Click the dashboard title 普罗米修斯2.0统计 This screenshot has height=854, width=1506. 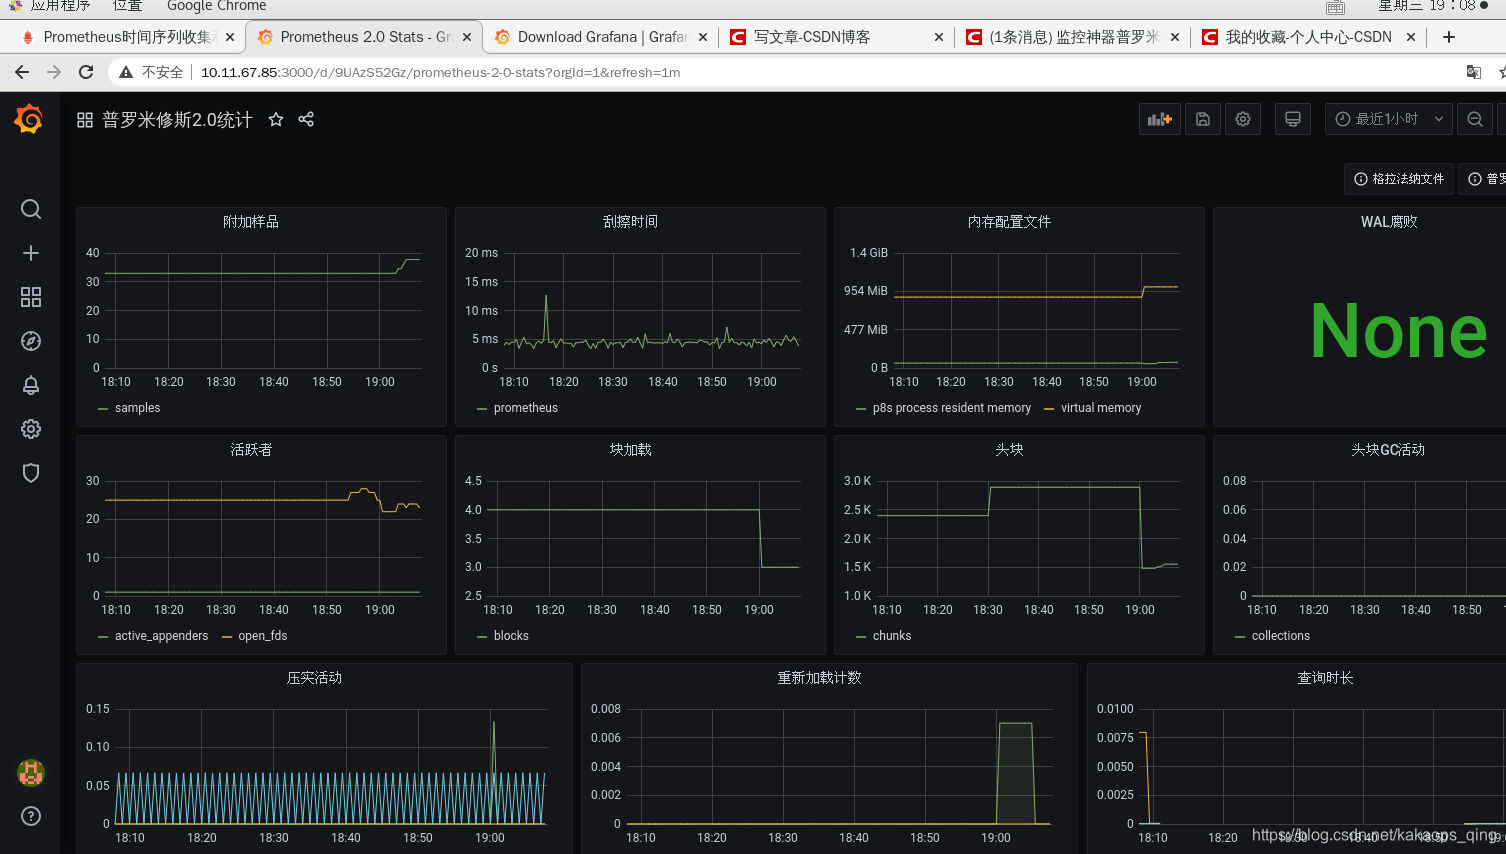[x=177, y=120]
